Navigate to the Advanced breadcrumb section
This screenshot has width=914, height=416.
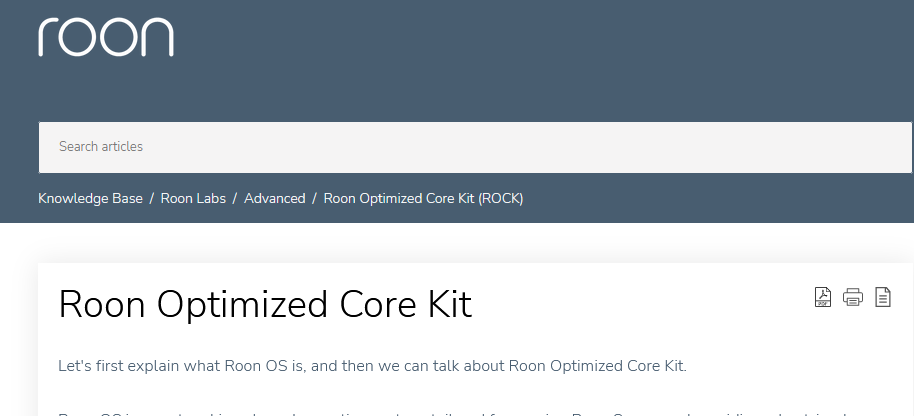click(x=275, y=199)
